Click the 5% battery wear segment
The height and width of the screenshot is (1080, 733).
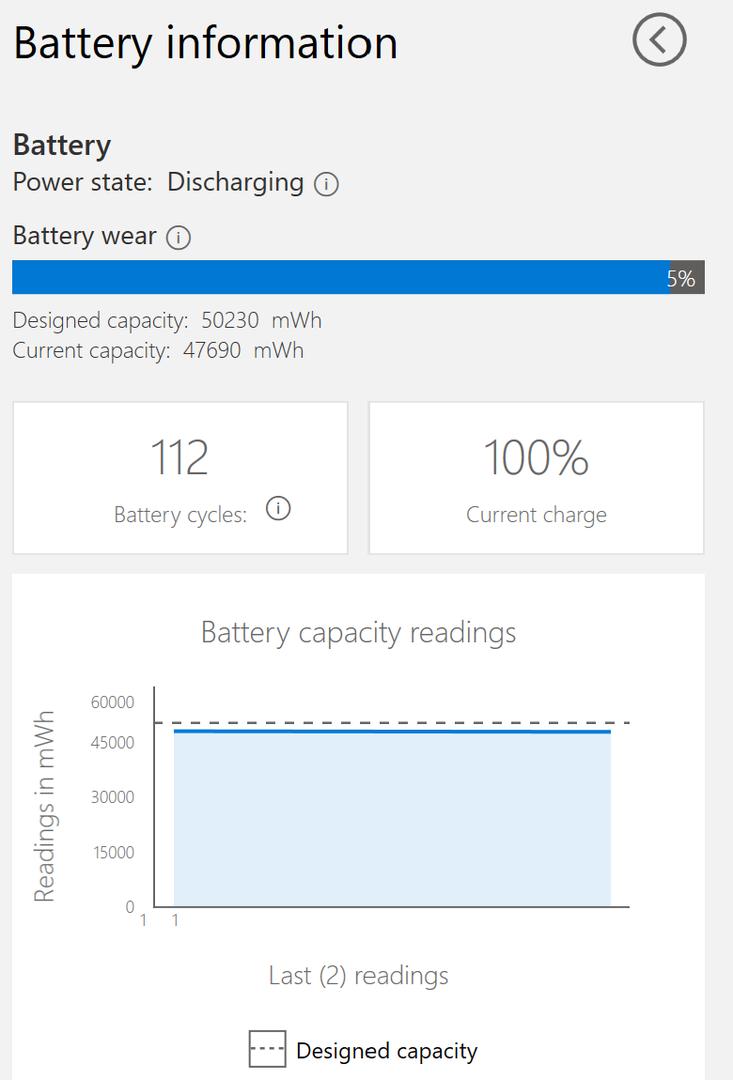tap(687, 278)
